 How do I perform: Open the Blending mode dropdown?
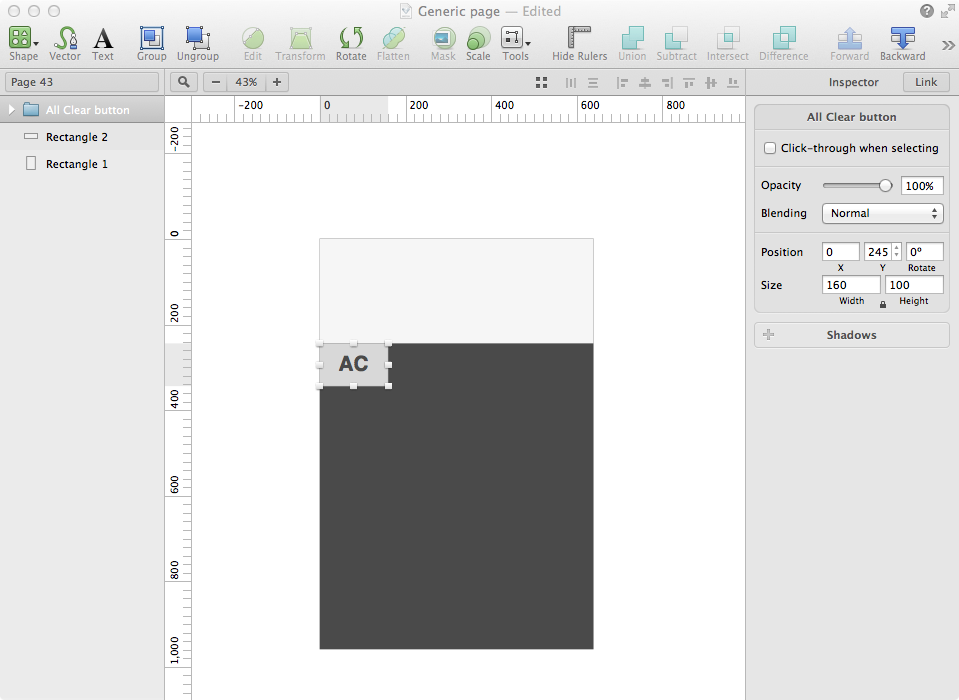pos(882,213)
